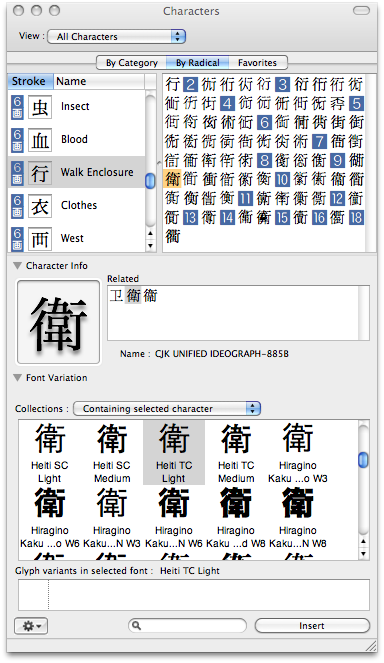The width and height of the screenshot is (384, 663).
Task: Select the Insect row name
Action: point(75,106)
